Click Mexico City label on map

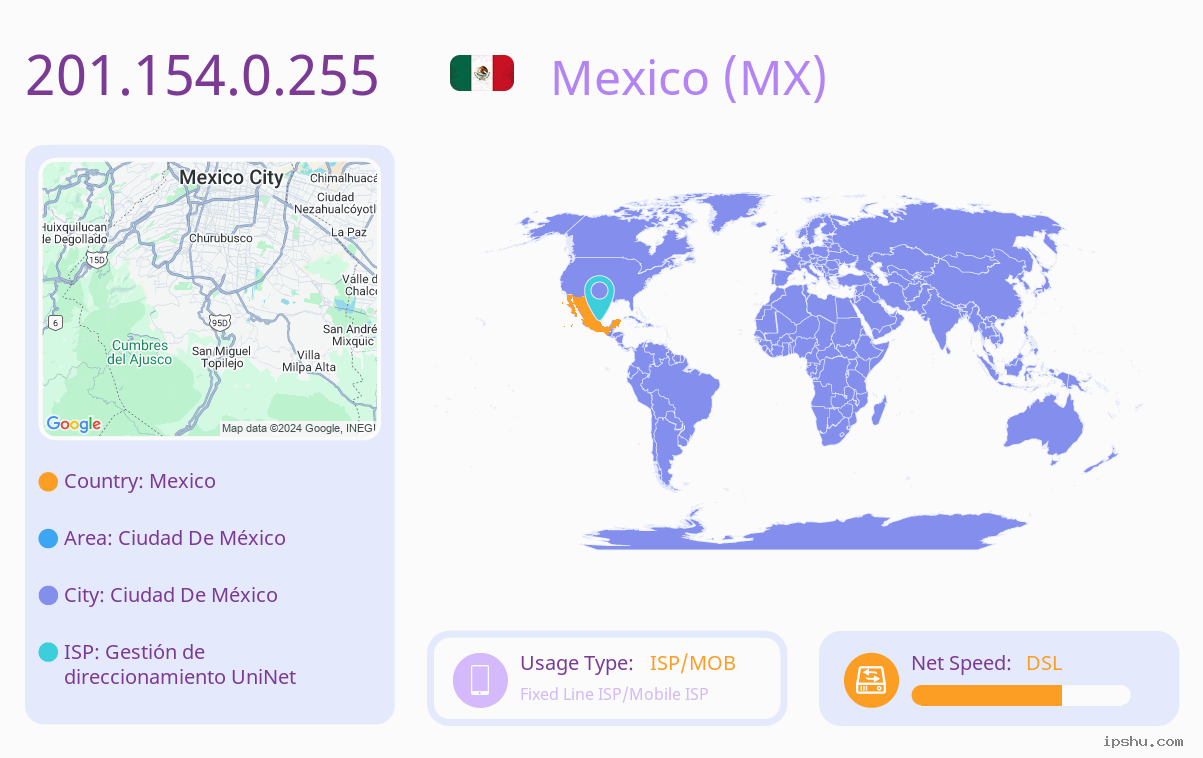[x=231, y=177]
